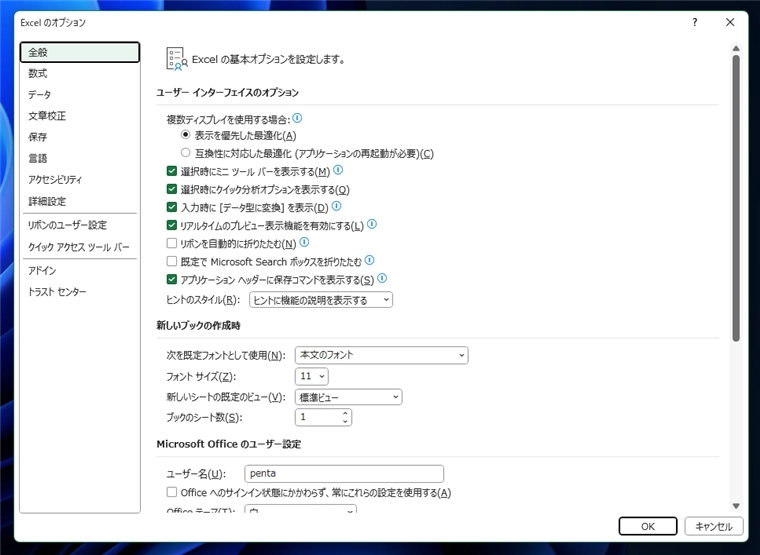Image resolution: width=760 pixels, height=555 pixels.
Task: Open 保存 options category
Action: pyautogui.click(x=80, y=137)
